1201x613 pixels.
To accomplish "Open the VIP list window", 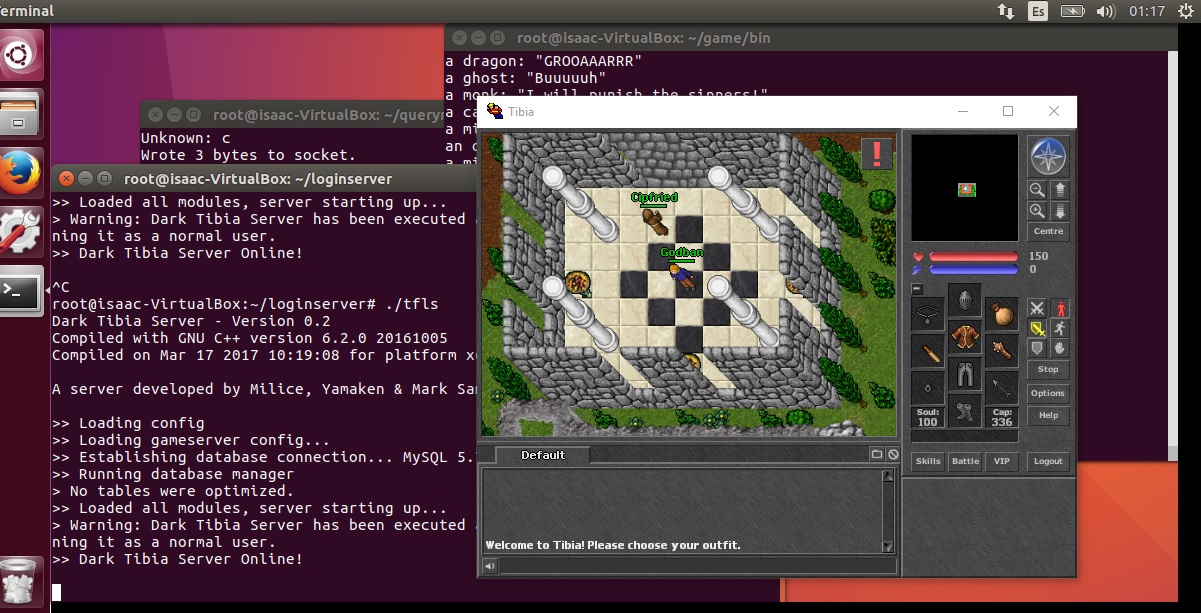I will (1001, 461).
